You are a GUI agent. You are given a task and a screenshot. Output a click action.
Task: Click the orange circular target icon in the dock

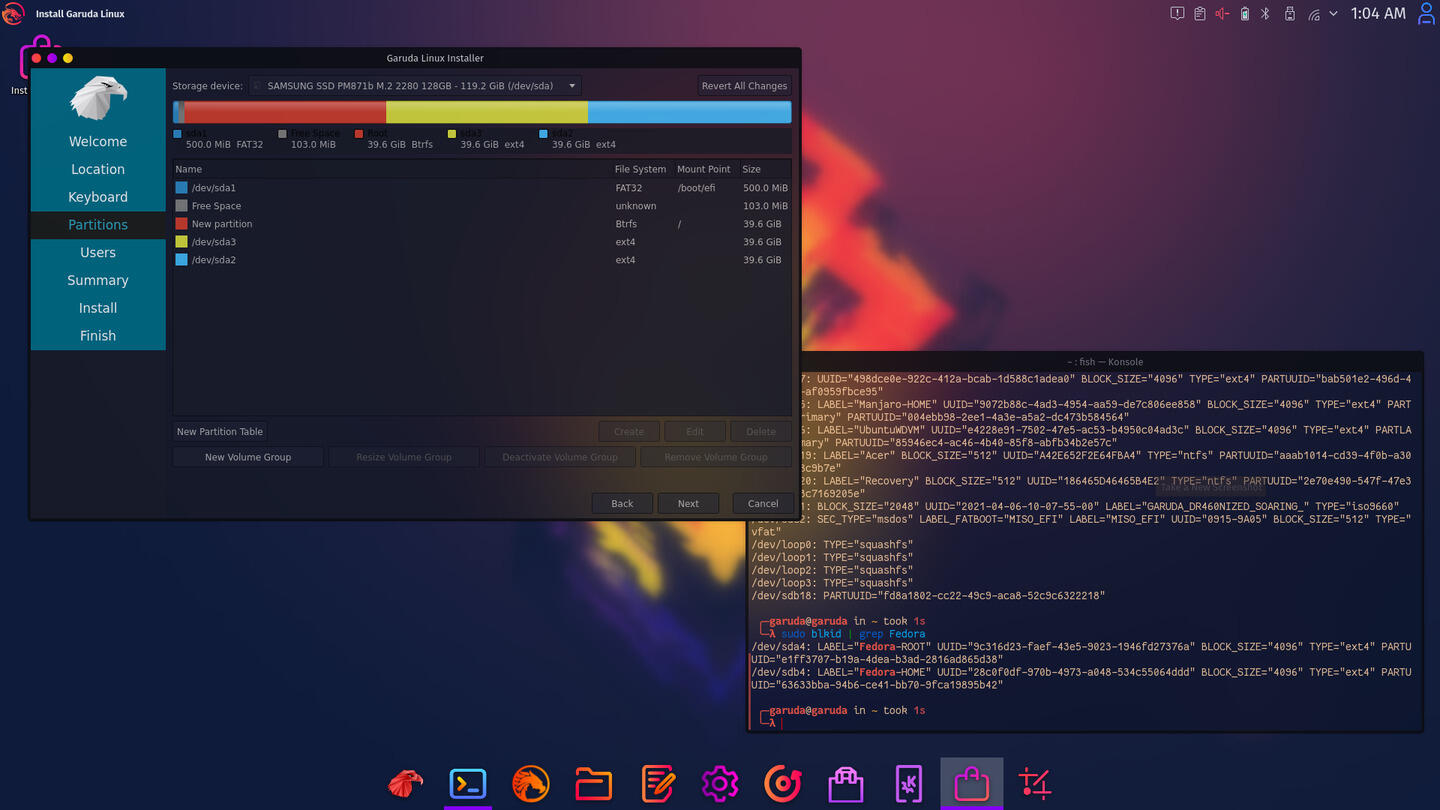tap(783, 783)
